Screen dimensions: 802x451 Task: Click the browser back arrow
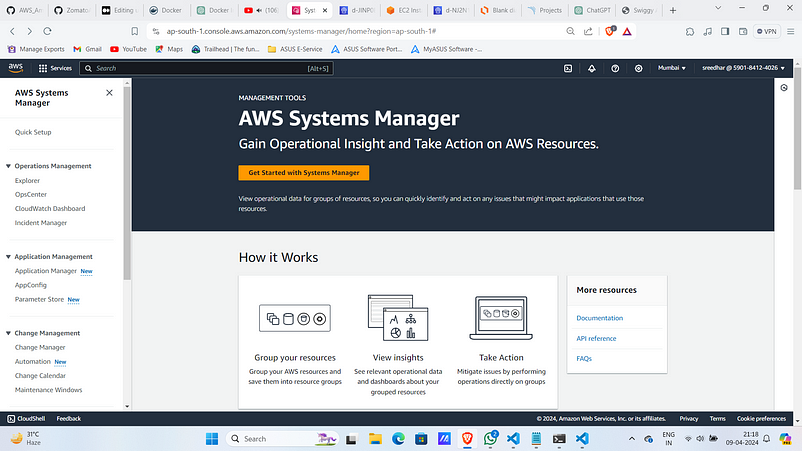point(12,31)
